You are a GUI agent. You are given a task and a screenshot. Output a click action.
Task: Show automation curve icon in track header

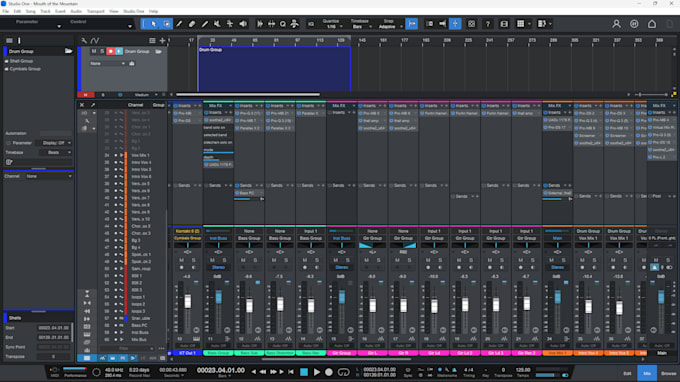tap(95, 41)
